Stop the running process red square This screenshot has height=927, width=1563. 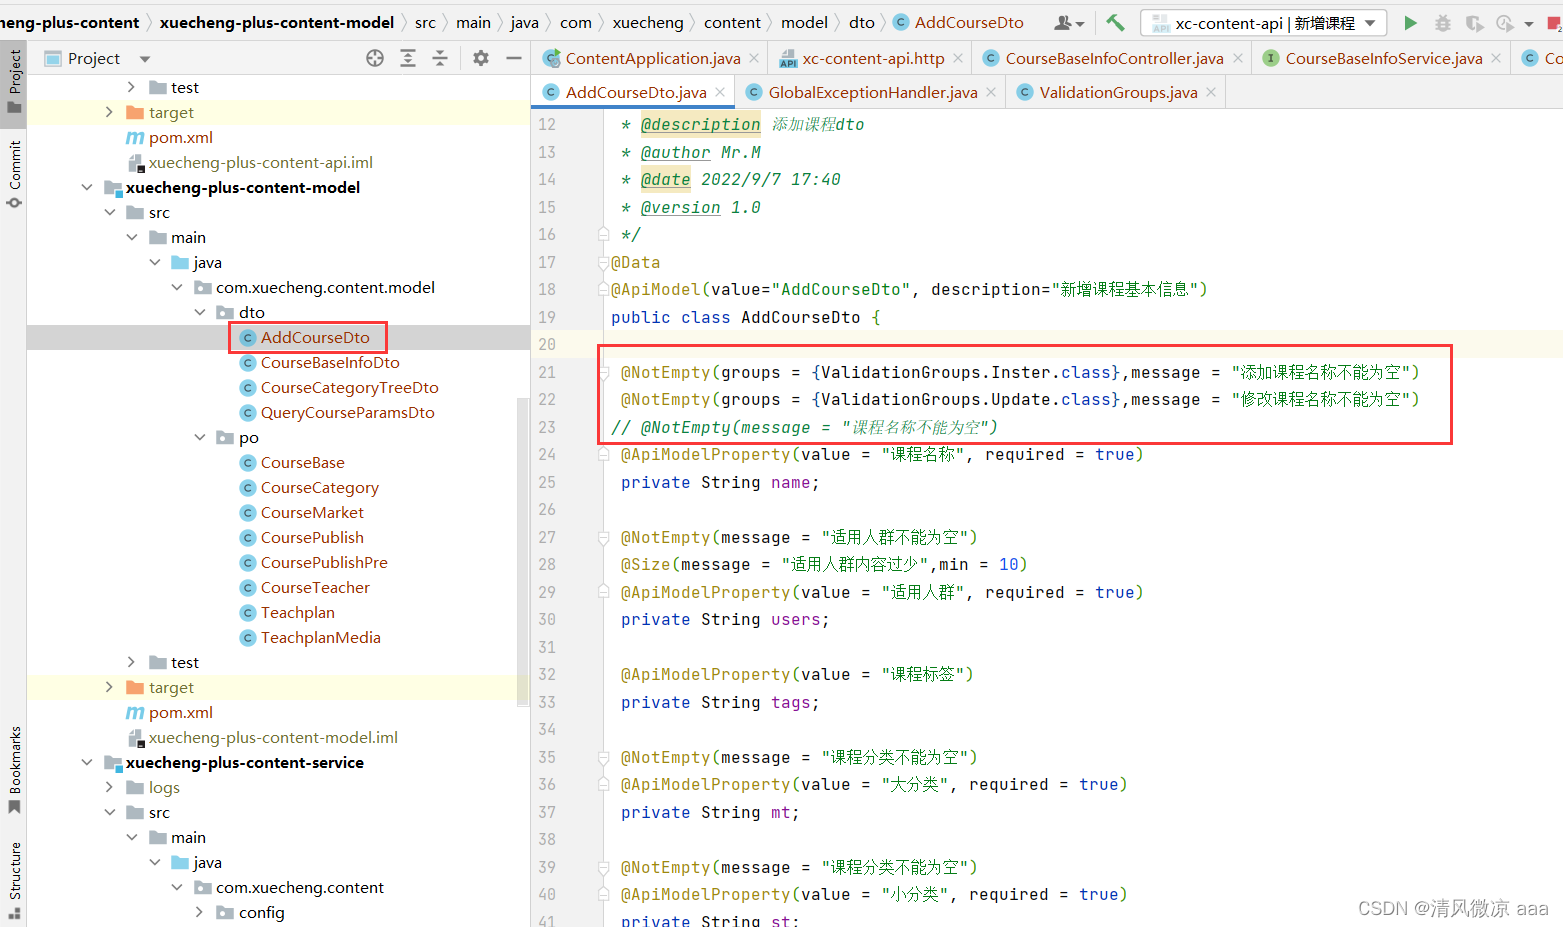click(1553, 23)
